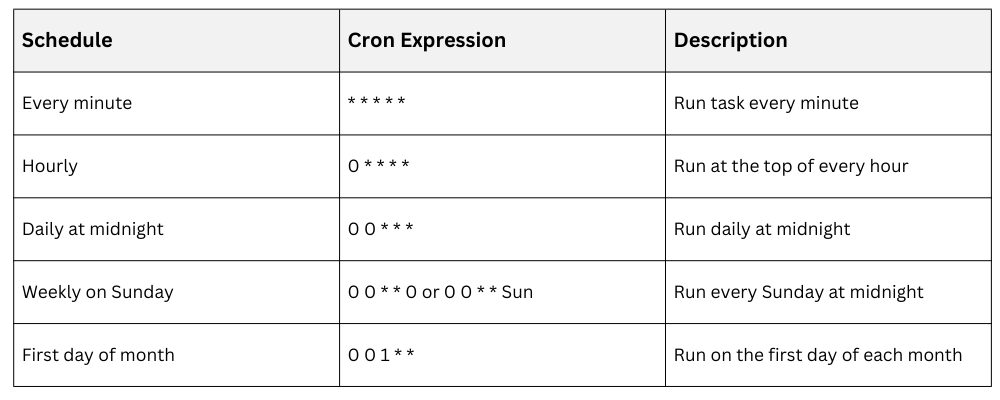The width and height of the screenshot is (1000, 400).
Task: Select the "0 0 * * *" cron expression
Action: 380,229
